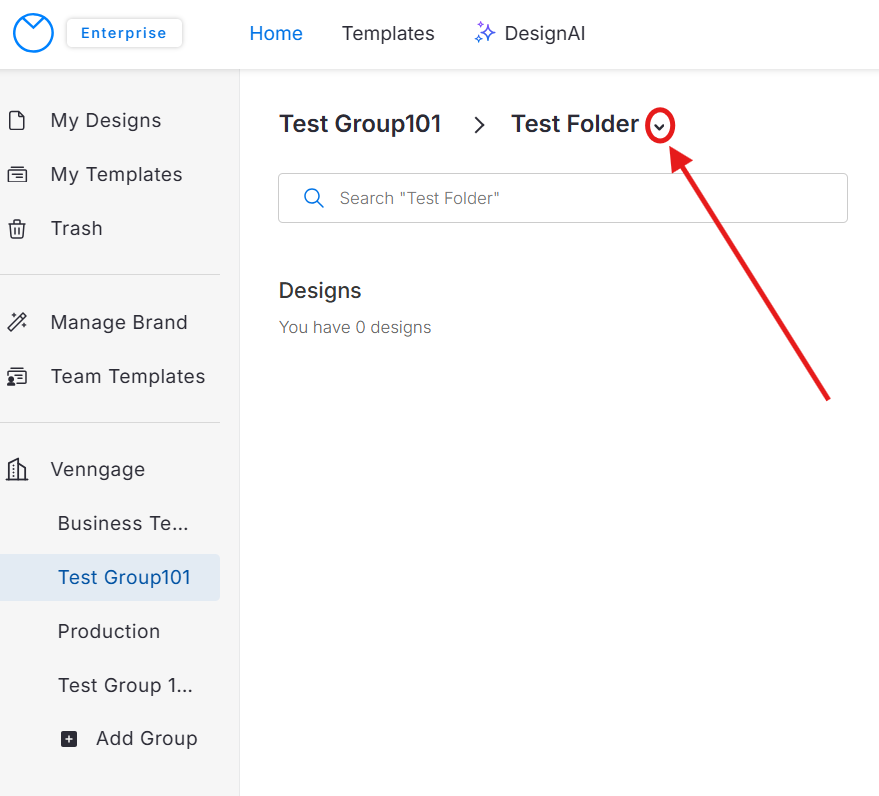This screenshot has width=879, height=796.
Task: Click the My Templates icon in sidebar
Action: coord(17,175)
